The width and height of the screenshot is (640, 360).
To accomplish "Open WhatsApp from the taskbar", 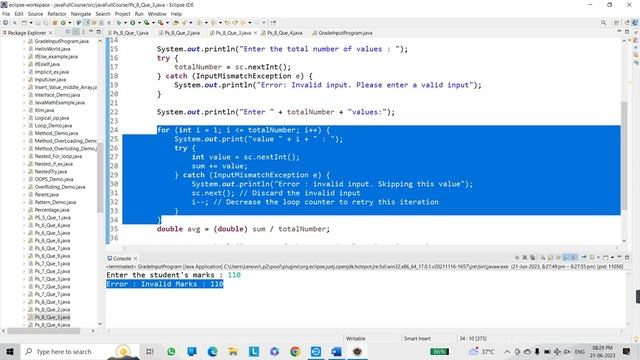I will click(x=171, y=351).
